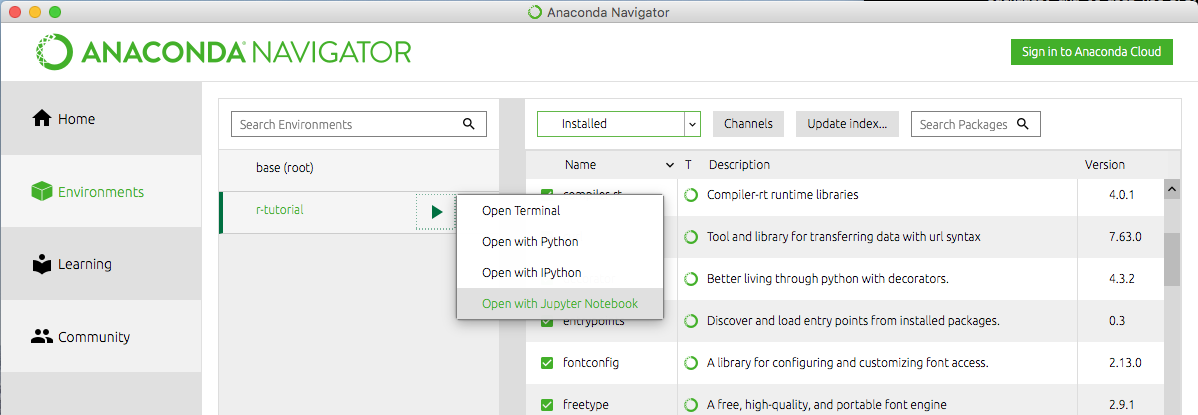Click the Learning reader icon
The image size is (1198, 415).
click(x=41, y=264)
